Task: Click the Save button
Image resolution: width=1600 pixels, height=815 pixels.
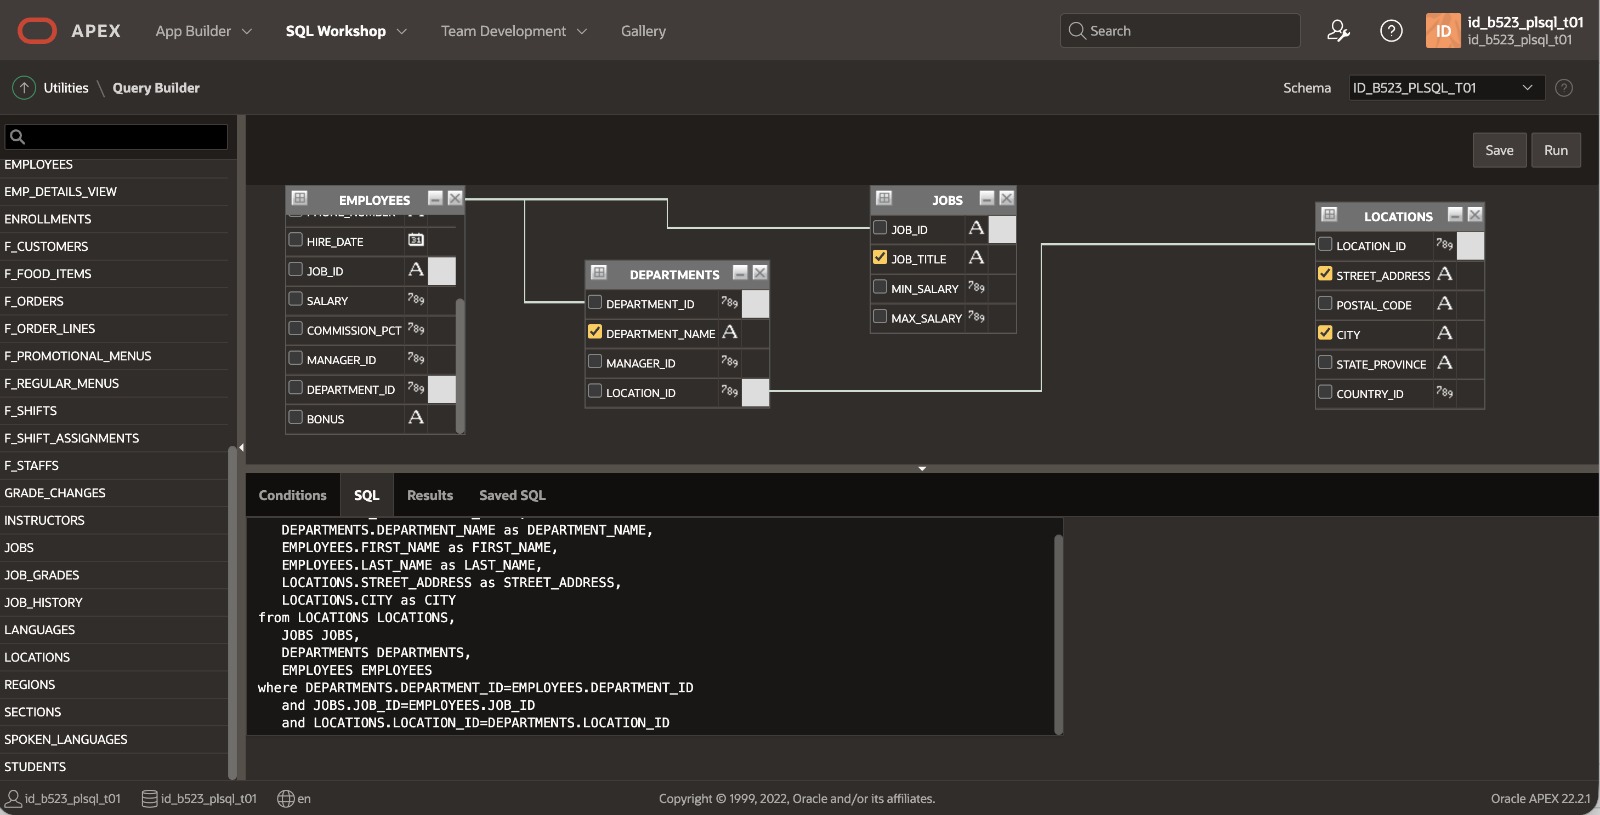Action: (x=1499, y=150)
